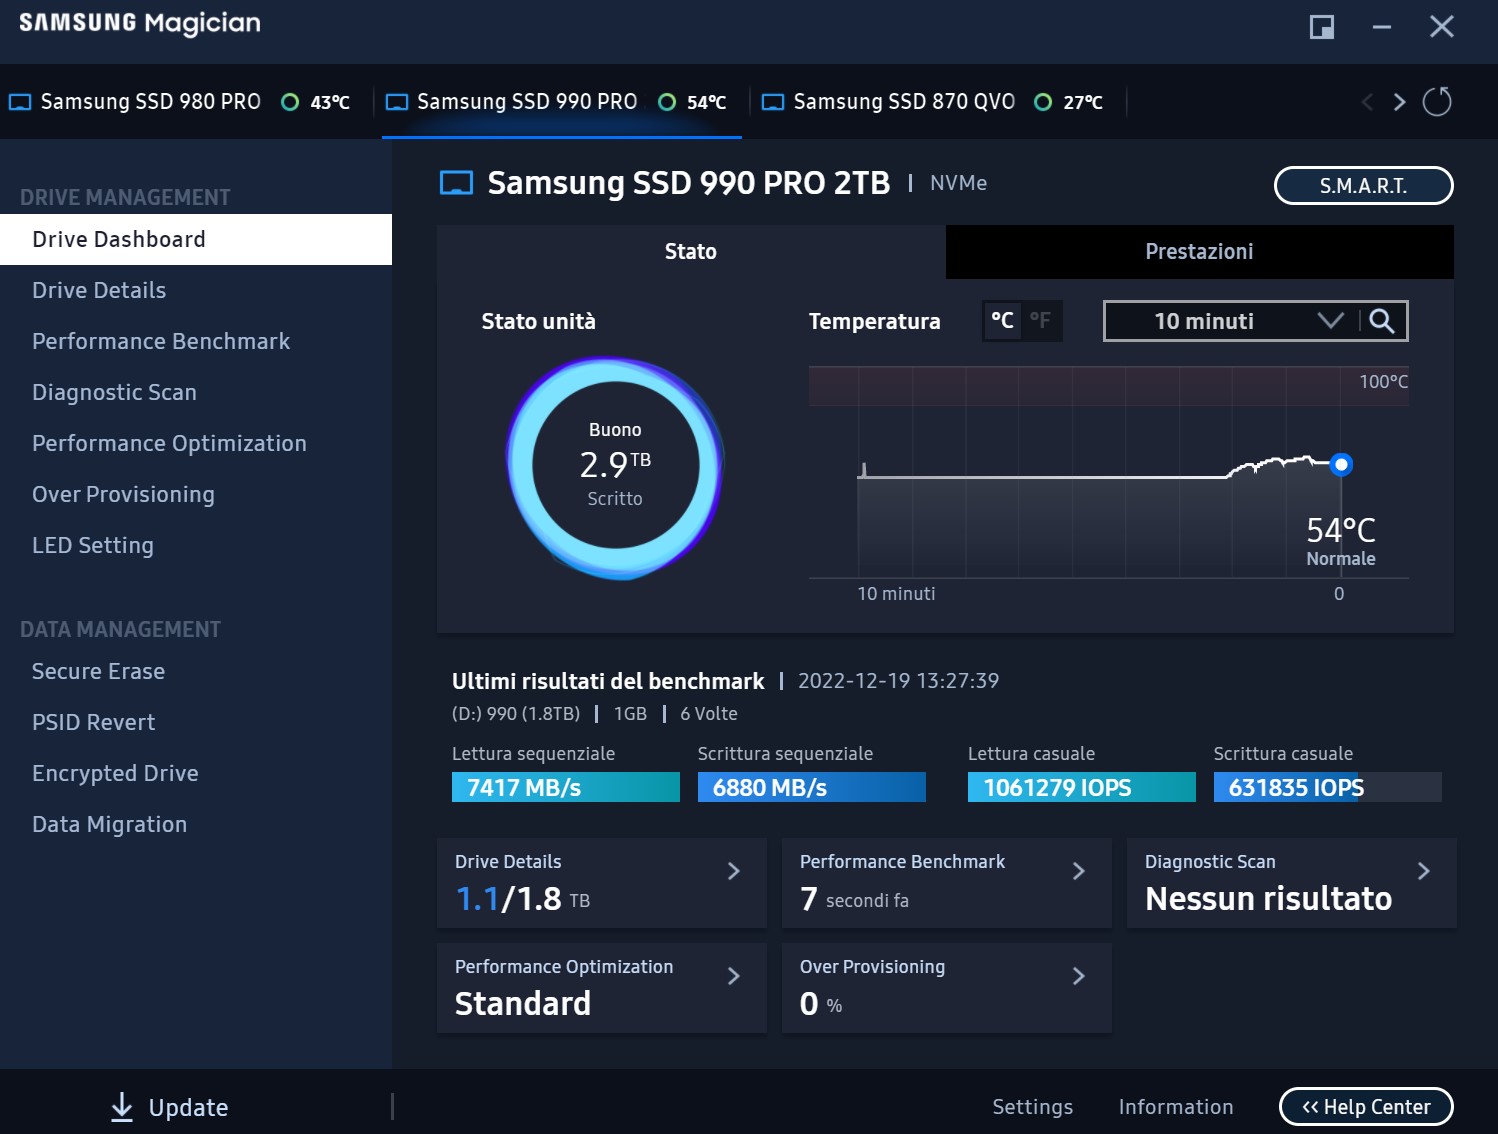Click the SAMSUNG Magician title logo
This screenshot has height=1134, width=1498.
pyautogui.click(x=140, y=23)
